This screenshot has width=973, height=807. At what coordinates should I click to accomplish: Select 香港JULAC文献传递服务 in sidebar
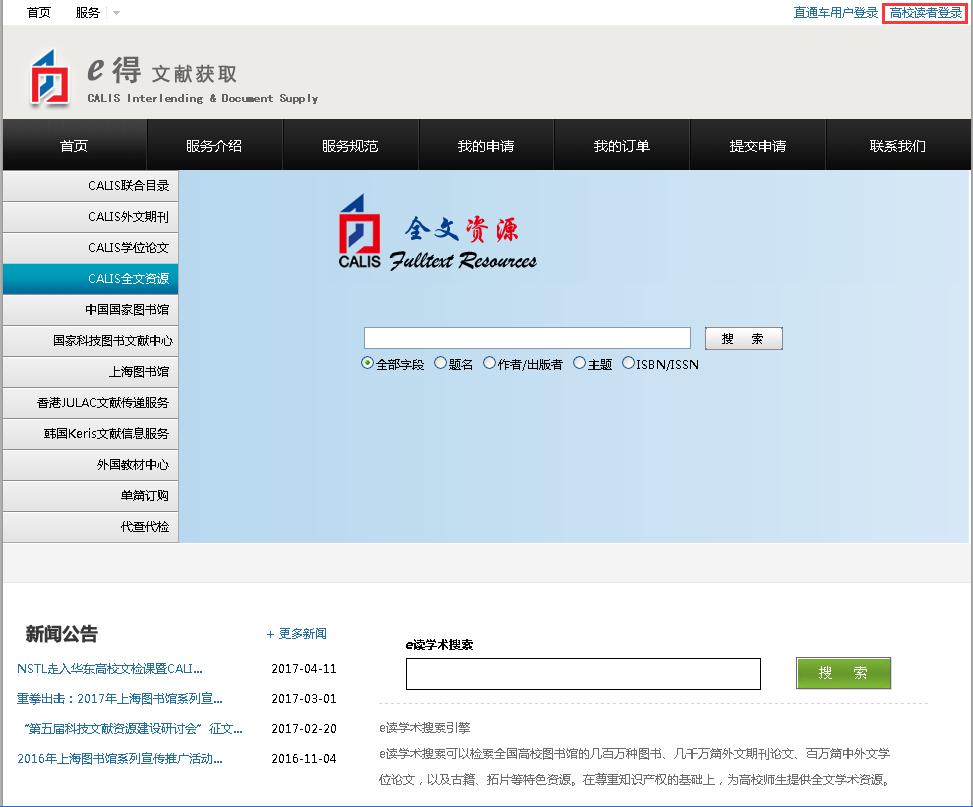point(91,403)
